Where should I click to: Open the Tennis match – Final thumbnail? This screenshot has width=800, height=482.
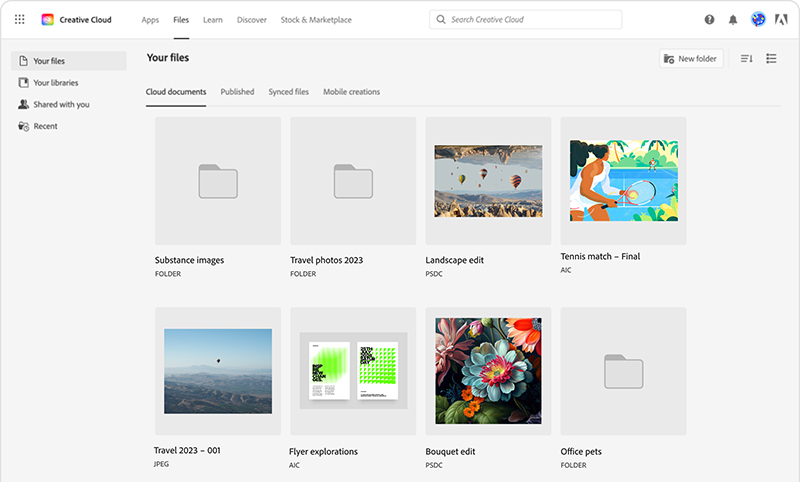pyautogui.click(x=623, y=181)
